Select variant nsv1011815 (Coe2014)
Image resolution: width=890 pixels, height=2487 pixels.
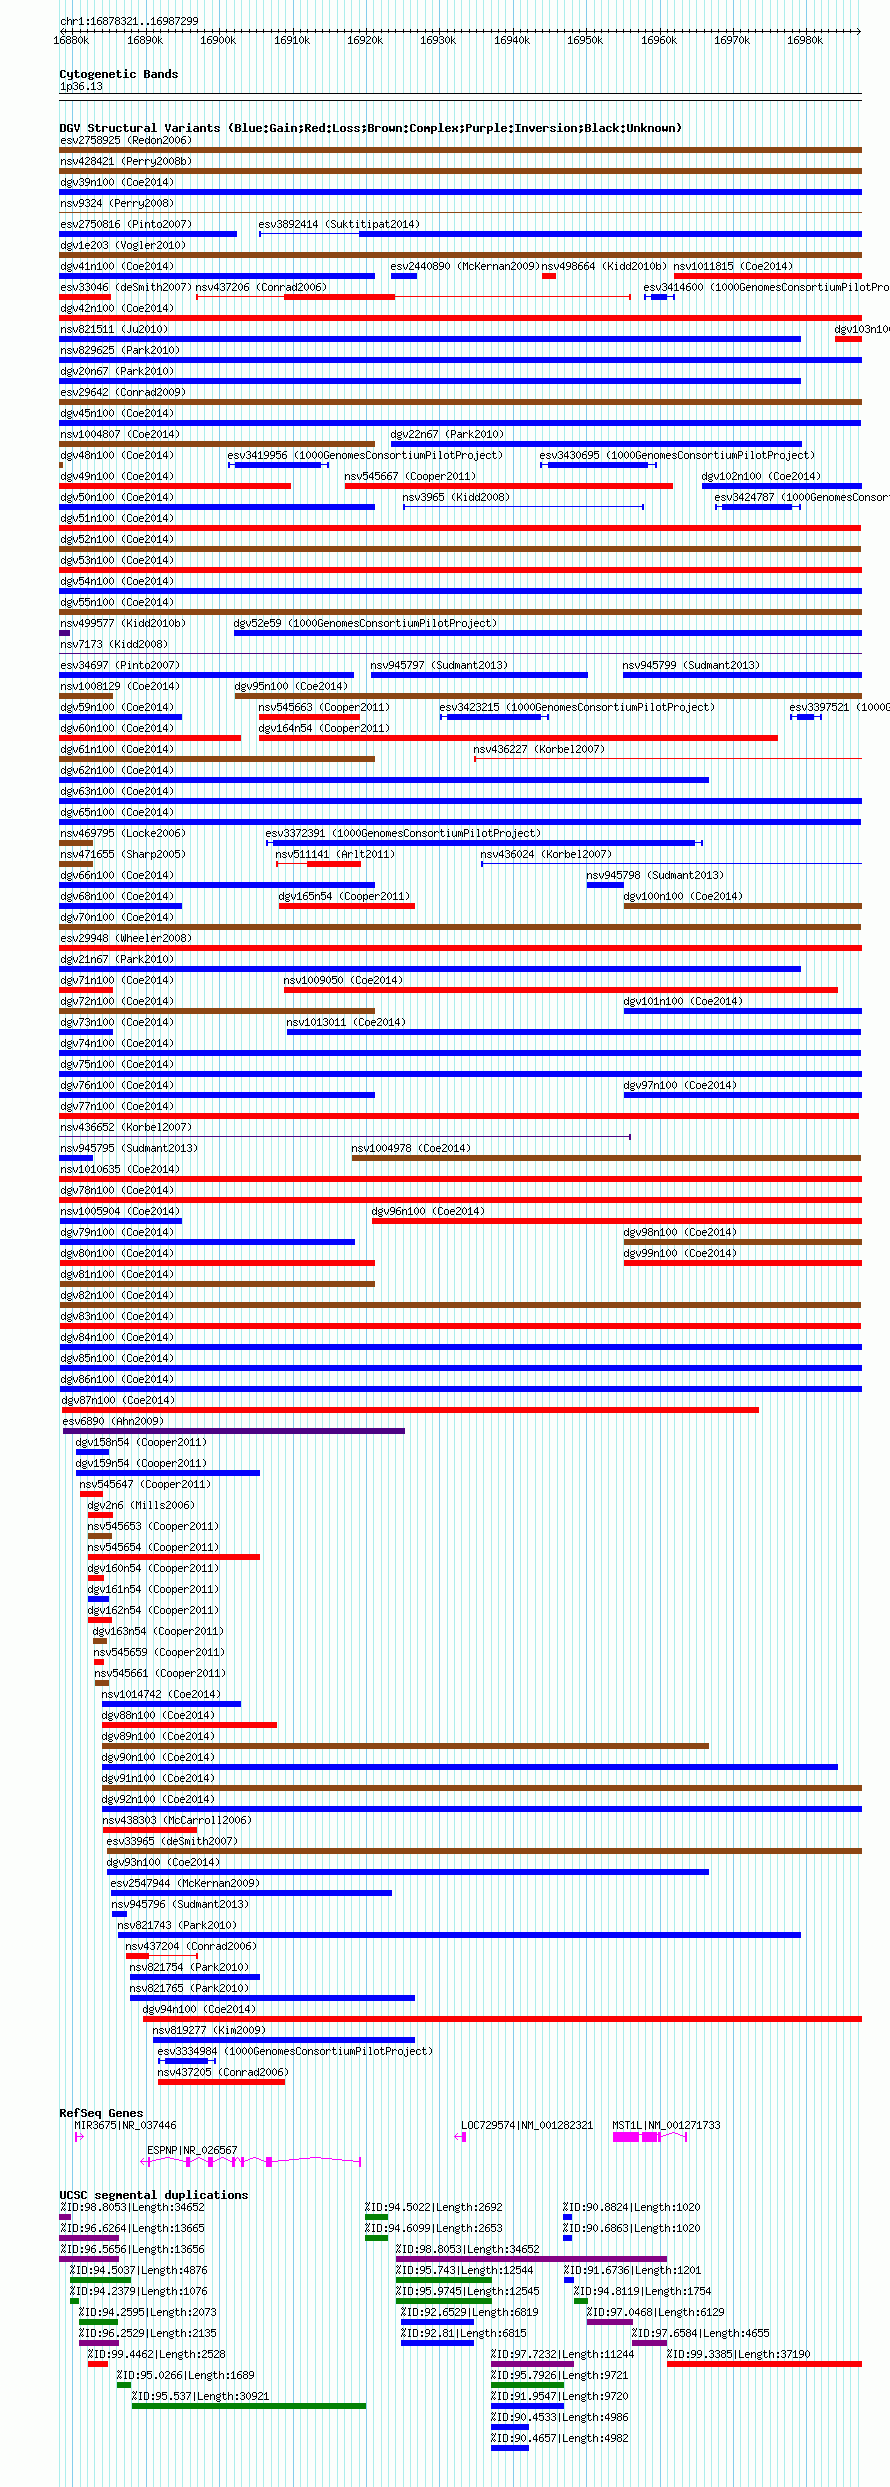coord(733,266)
